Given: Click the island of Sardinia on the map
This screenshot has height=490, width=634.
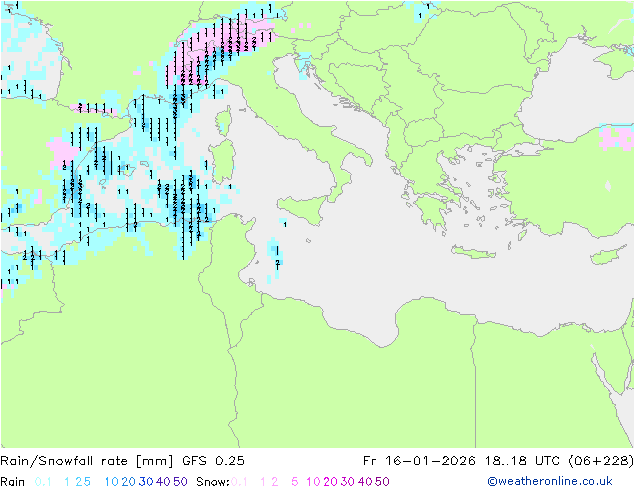Looking at the screenshot, I should 223,162.
